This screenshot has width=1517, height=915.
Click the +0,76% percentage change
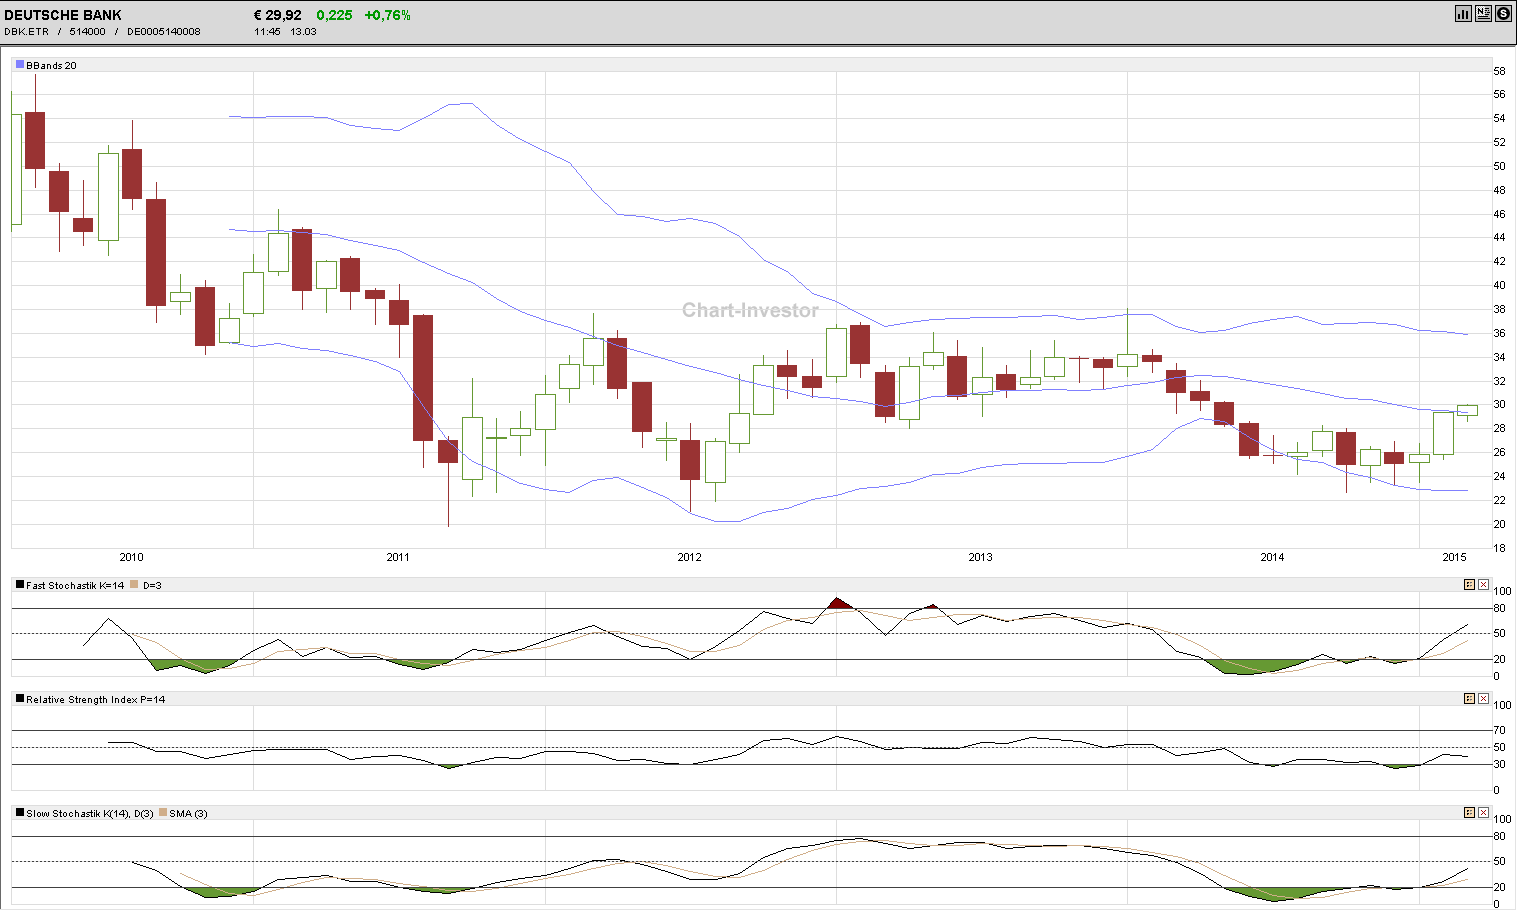[x=387, y=15]
